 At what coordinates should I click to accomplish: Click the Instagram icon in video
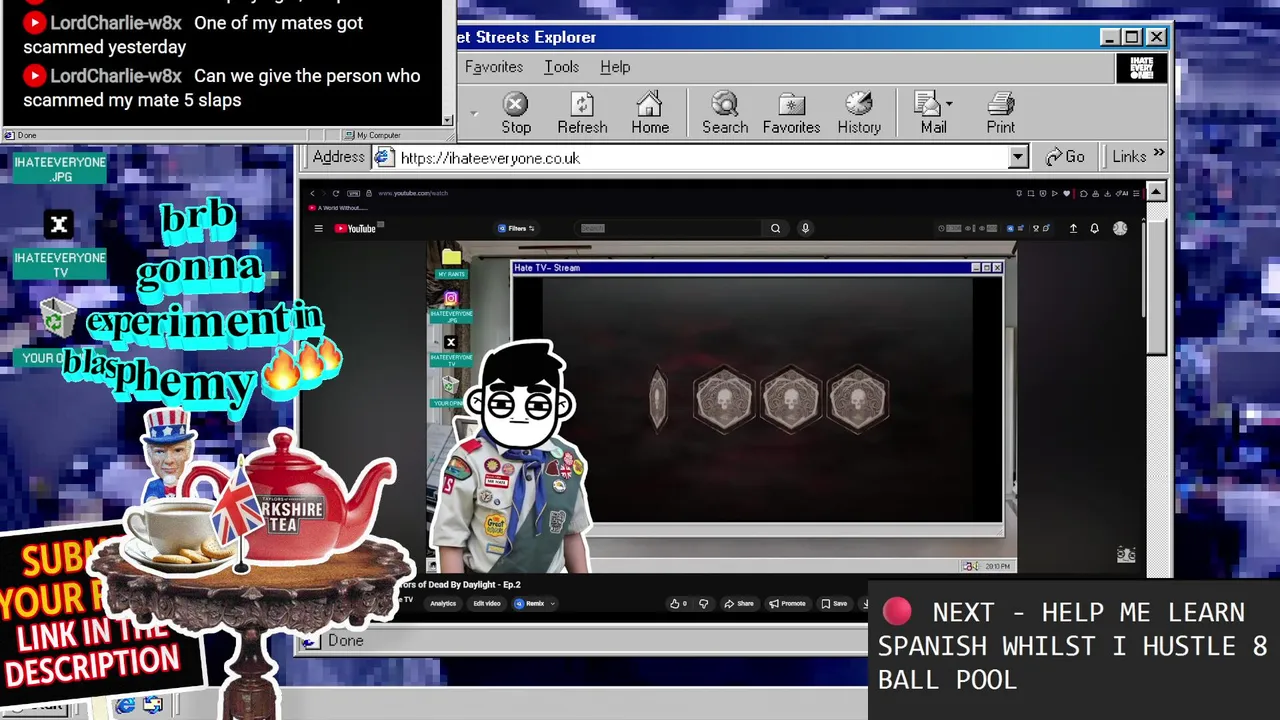click(451, 298)
